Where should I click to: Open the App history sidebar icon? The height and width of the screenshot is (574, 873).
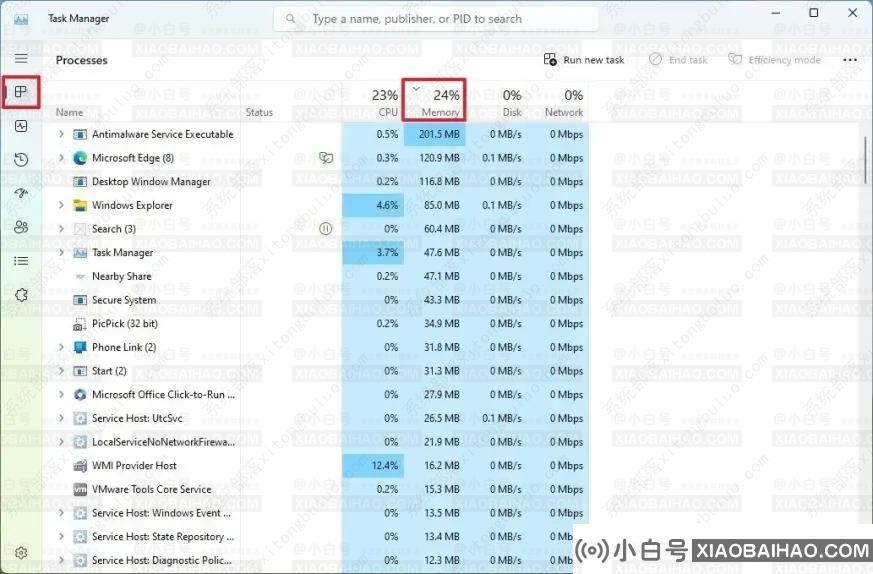pos(21,160)
